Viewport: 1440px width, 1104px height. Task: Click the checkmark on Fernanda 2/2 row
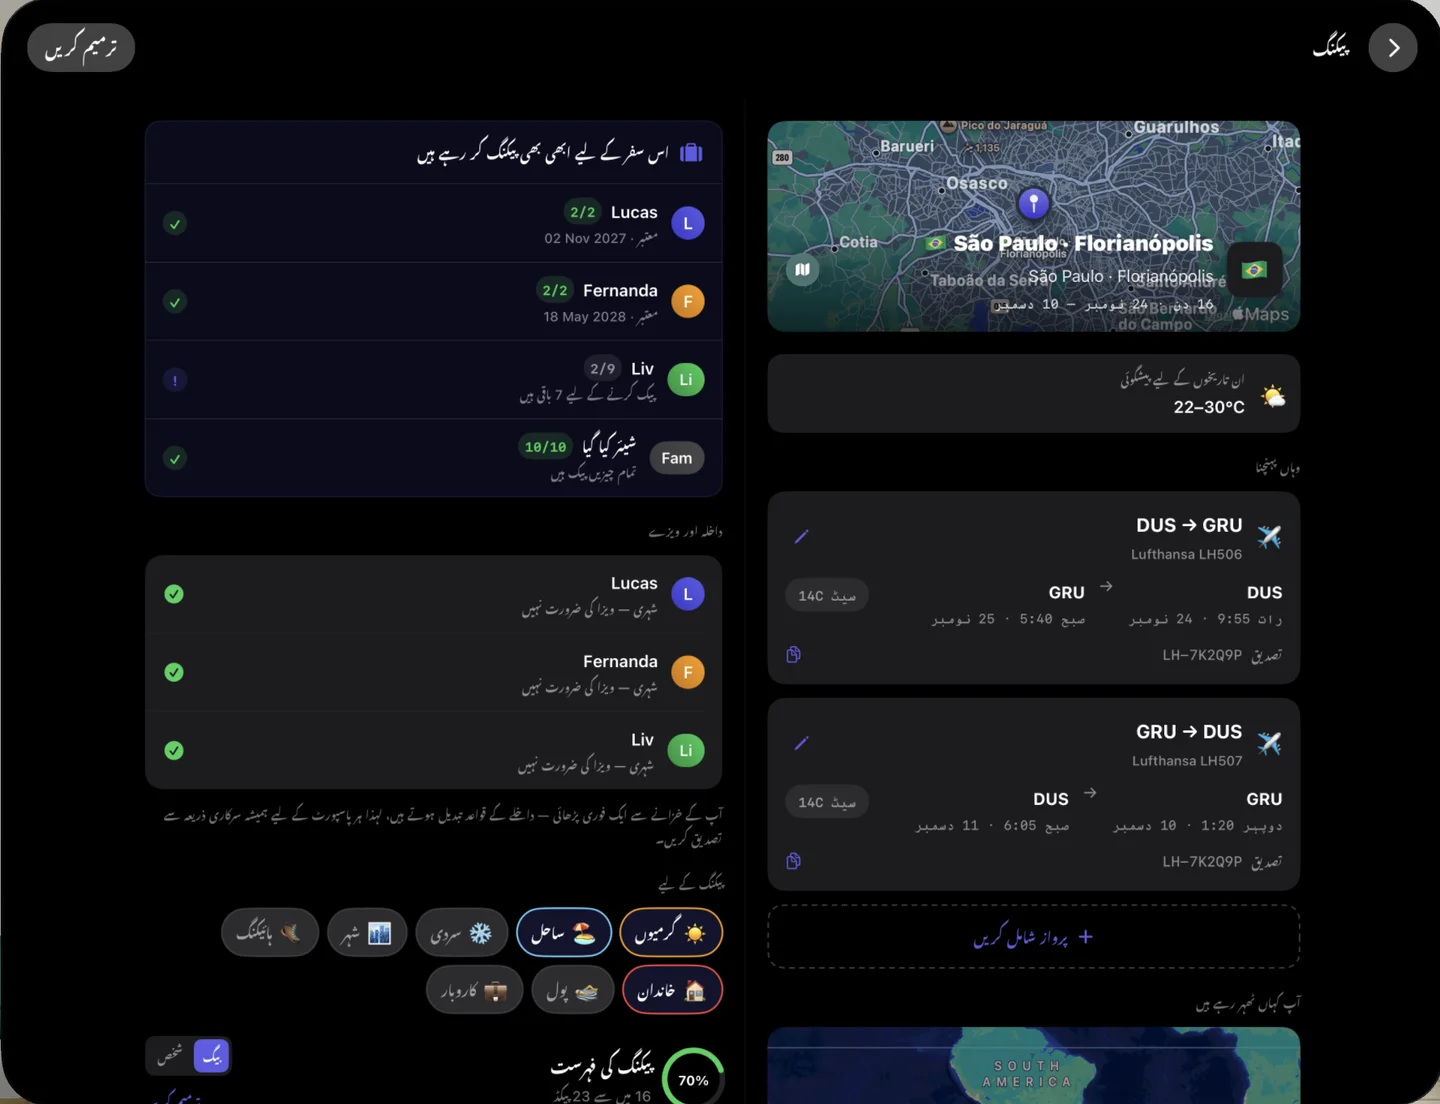[175, 302]
